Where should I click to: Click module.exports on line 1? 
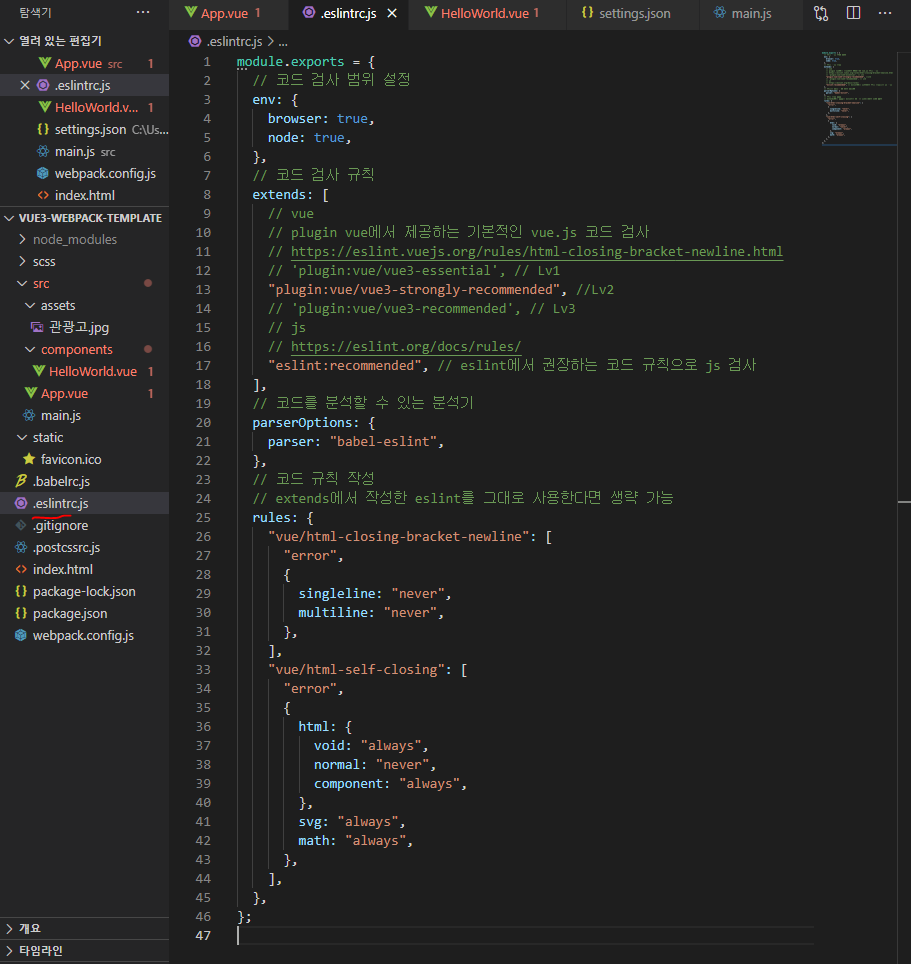point(290,62)
